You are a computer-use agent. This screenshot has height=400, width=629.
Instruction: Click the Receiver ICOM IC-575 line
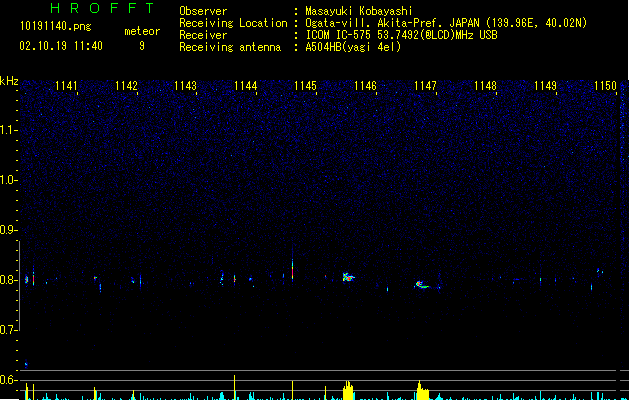[338, 35]
